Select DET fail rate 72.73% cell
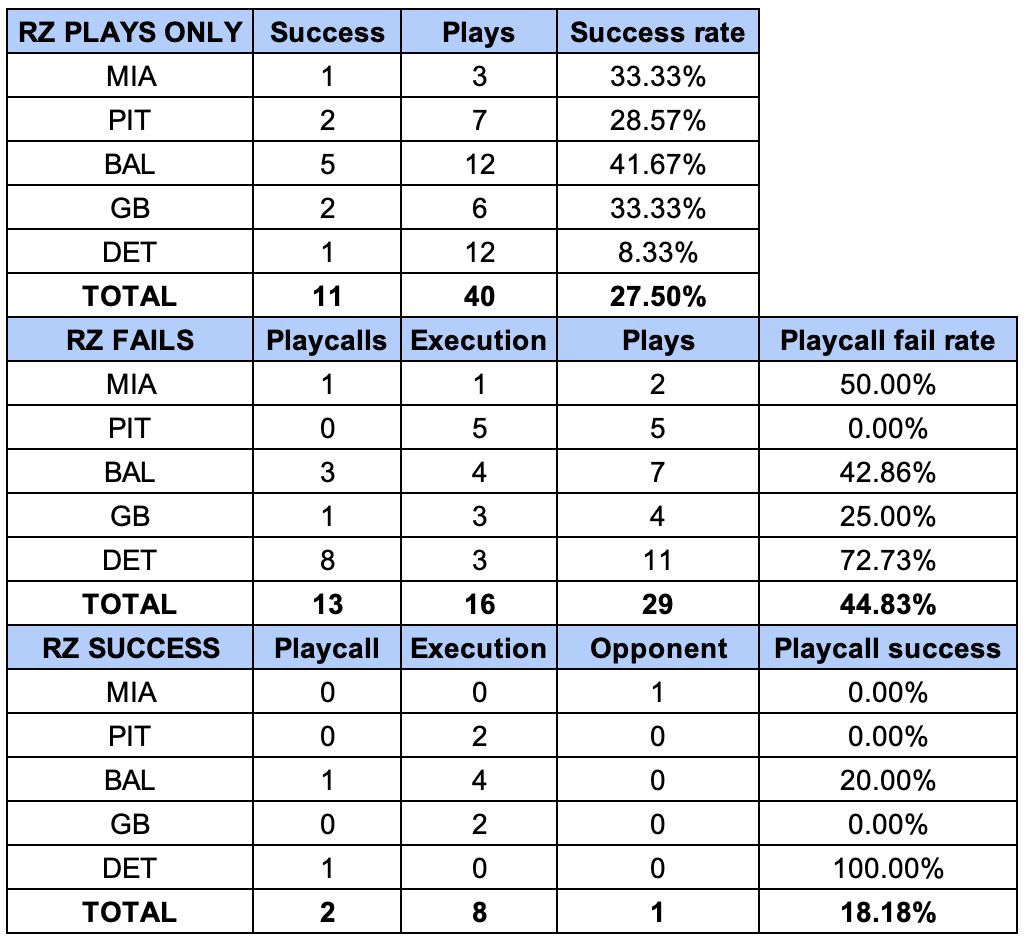Viewport: 1026px width, 938px height. point(888,560)
